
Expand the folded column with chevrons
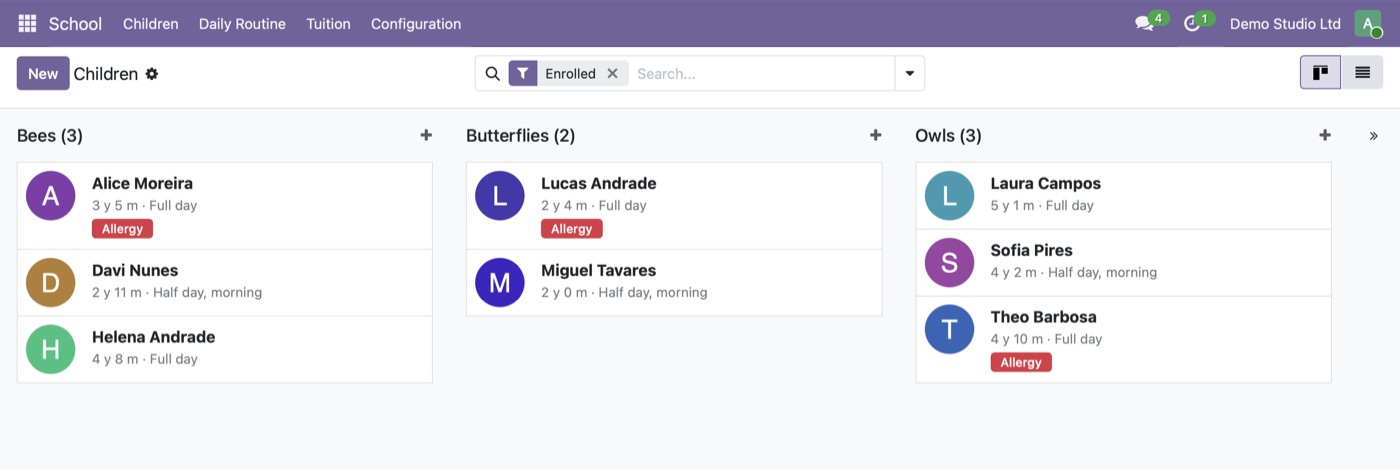click(x=1373, y=135)
